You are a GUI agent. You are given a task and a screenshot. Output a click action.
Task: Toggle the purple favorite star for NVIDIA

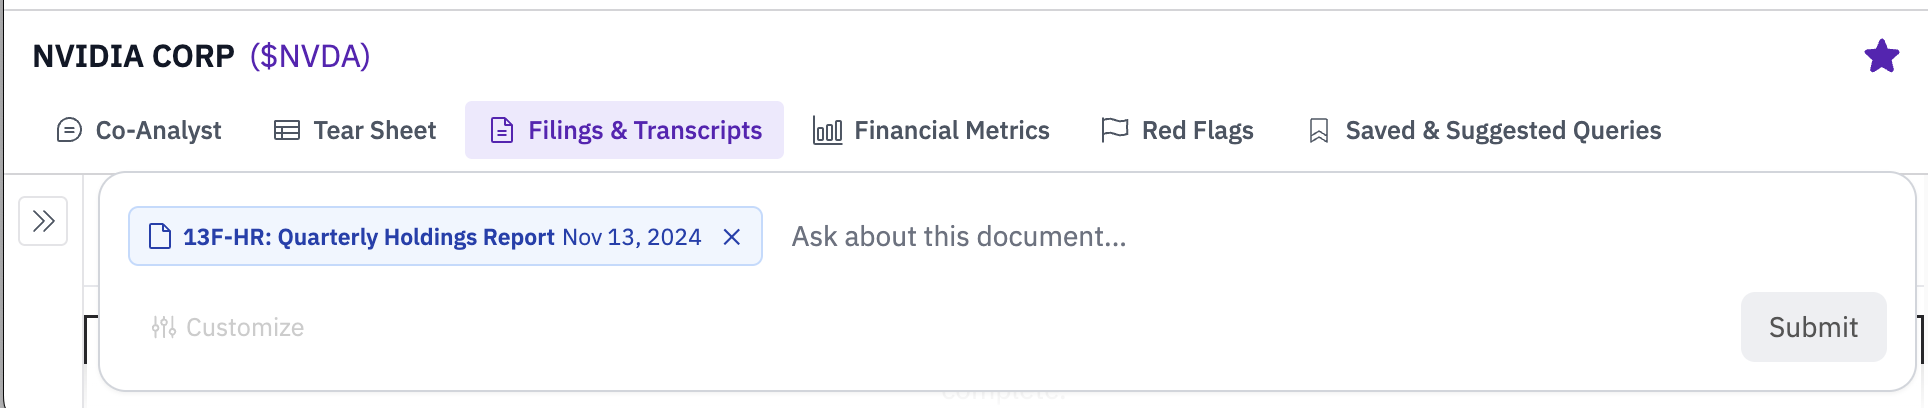(x=1881, y=56)
